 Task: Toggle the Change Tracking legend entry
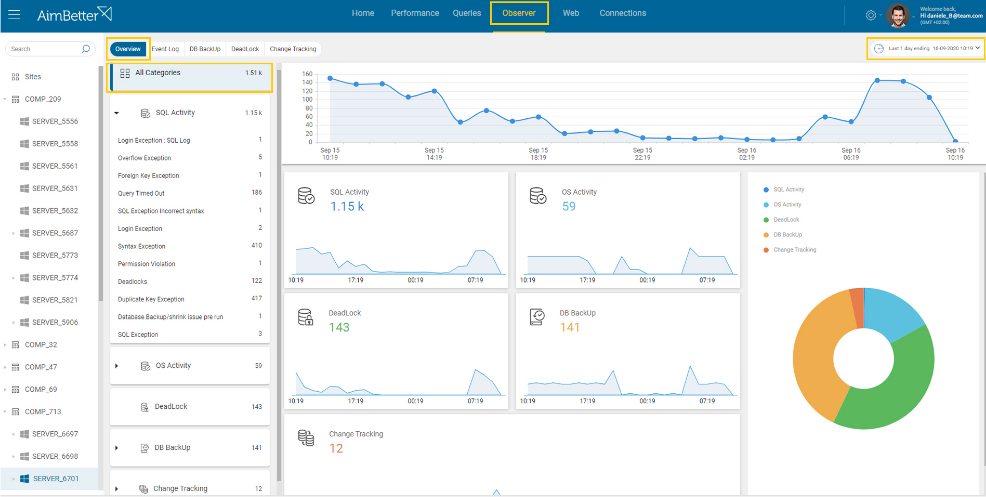pyautogui.click(x=790, y=250)
